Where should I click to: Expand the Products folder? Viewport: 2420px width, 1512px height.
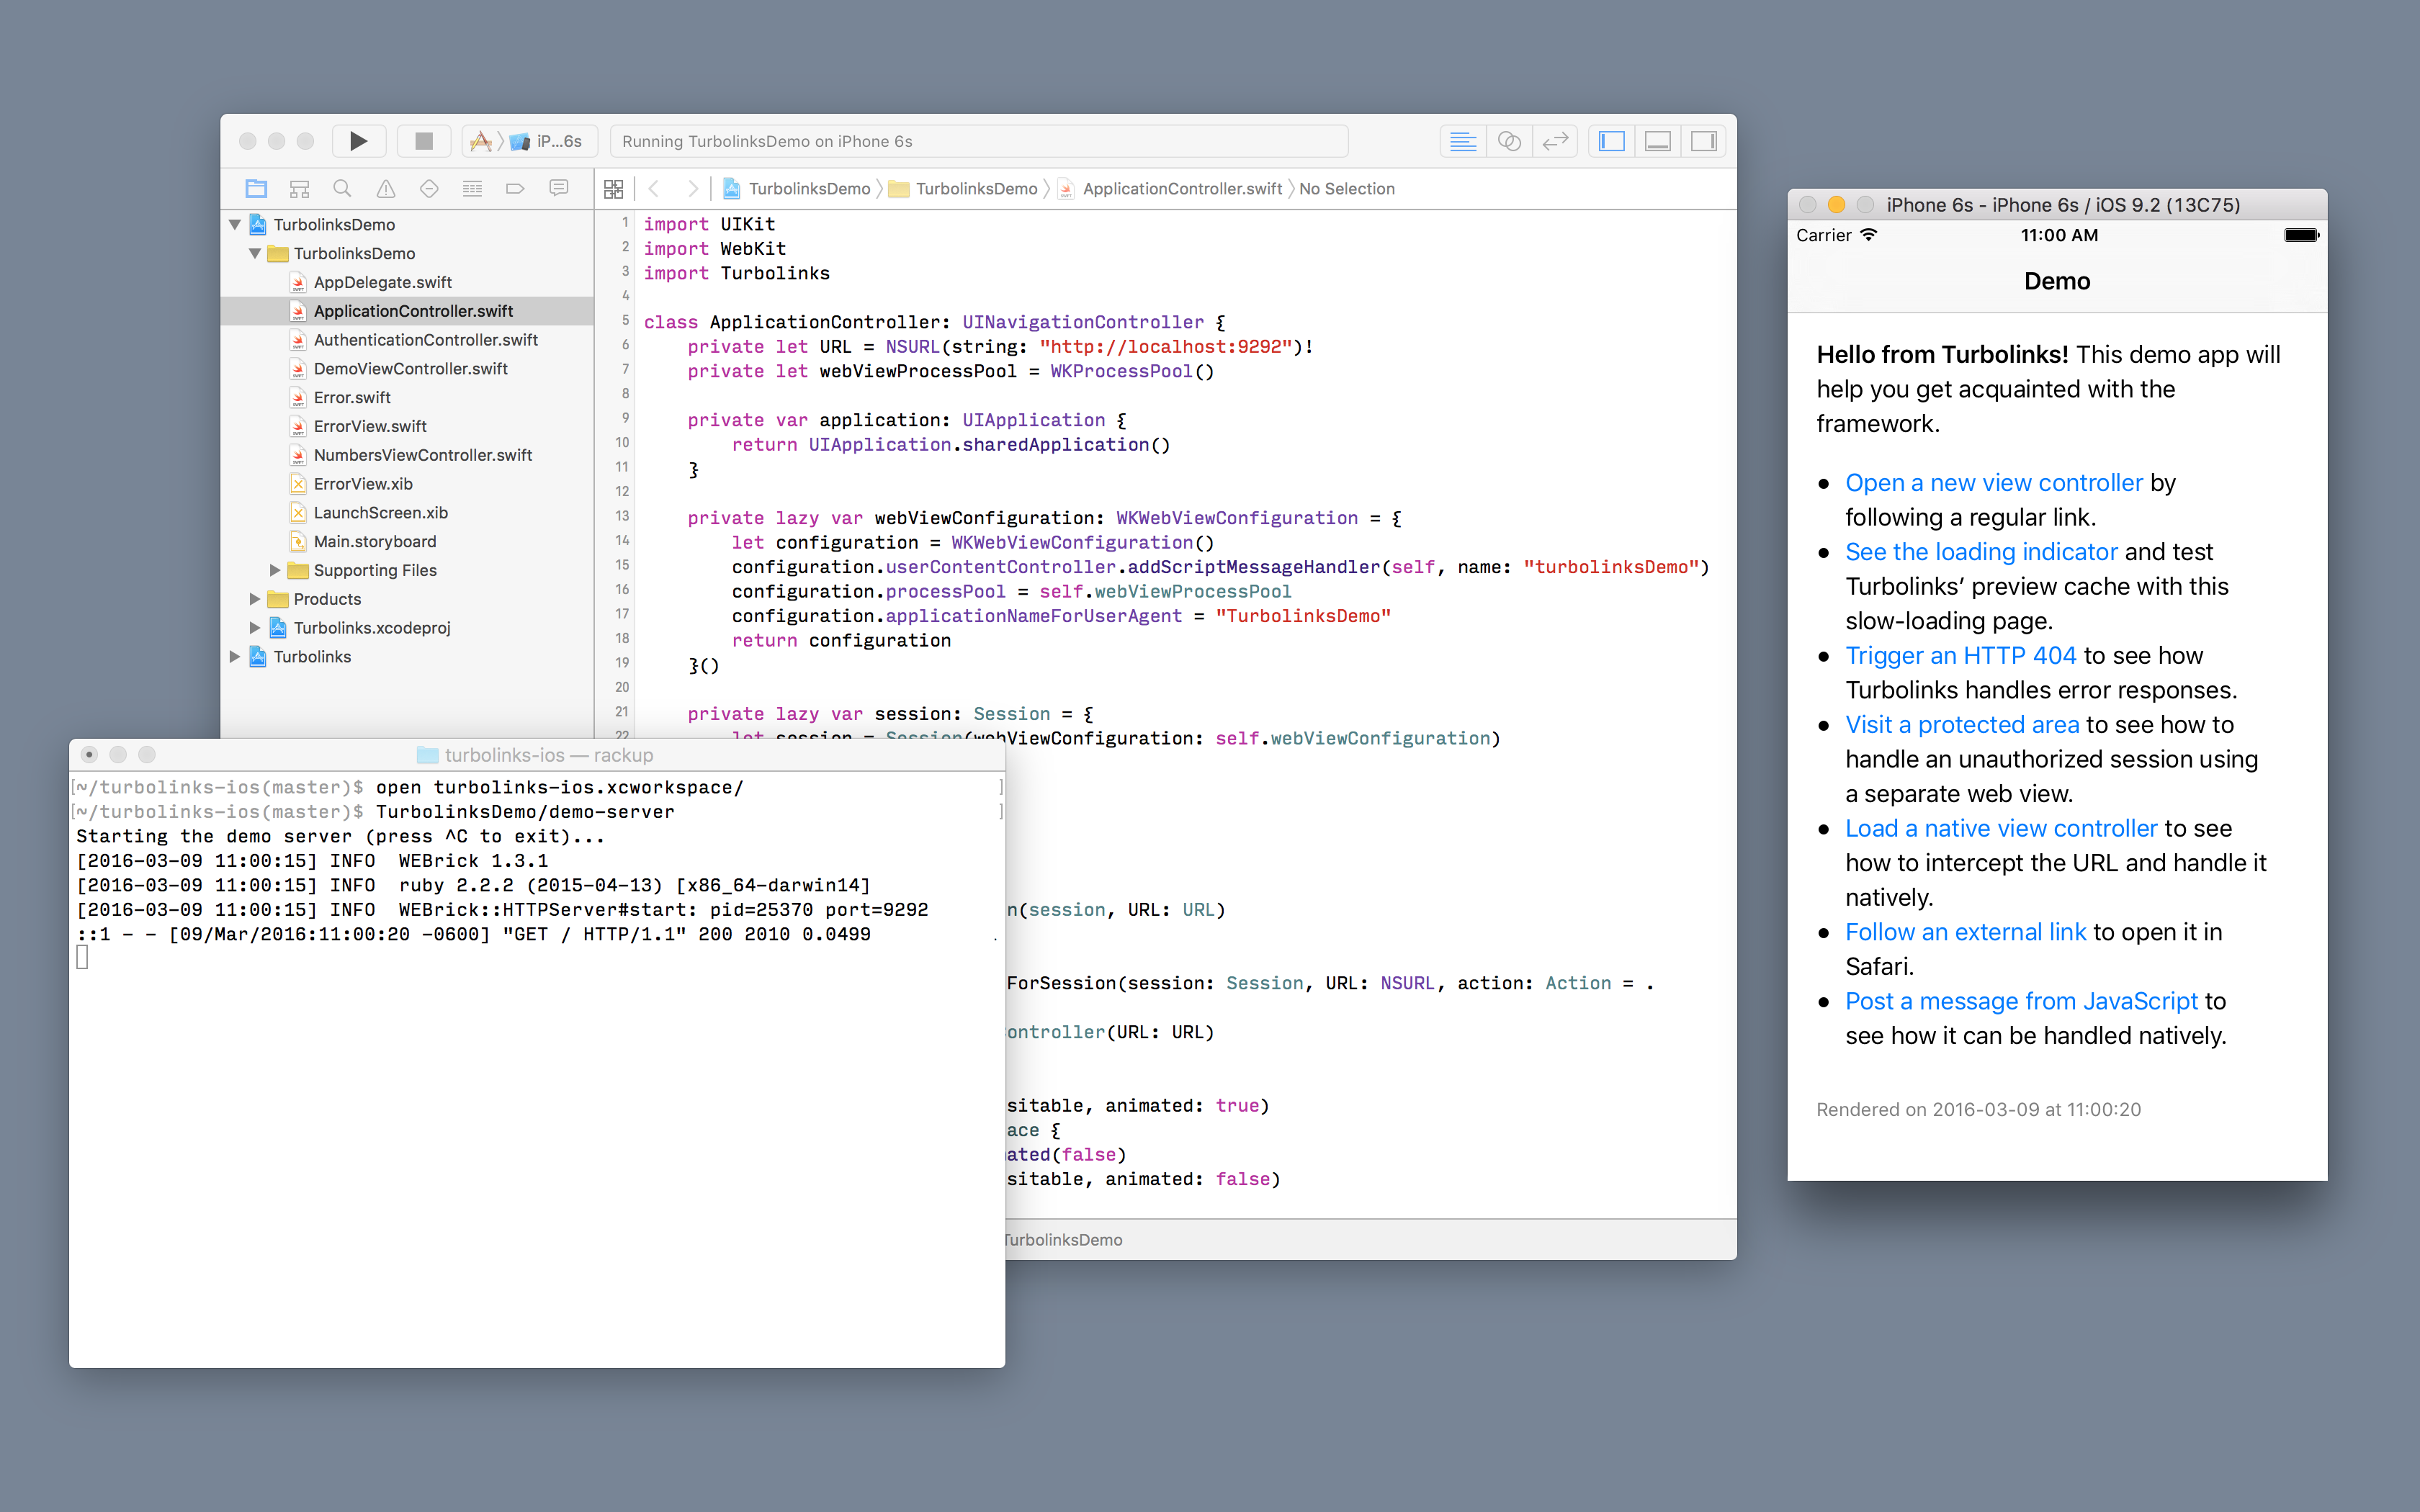pos(255,599)
